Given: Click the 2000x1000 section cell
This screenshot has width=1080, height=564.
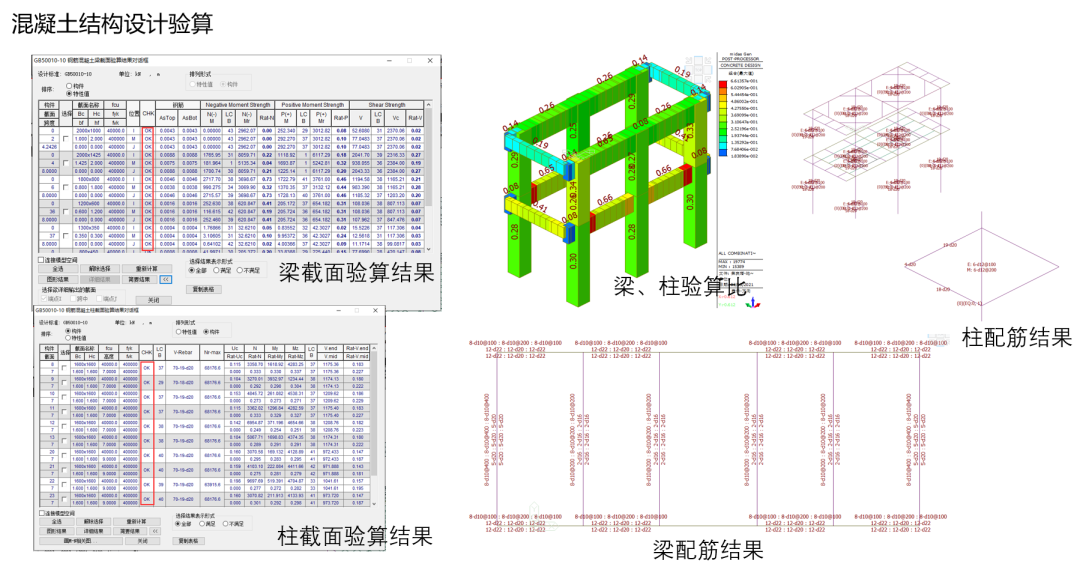Looking at the screenshot, I should point(88,130).
